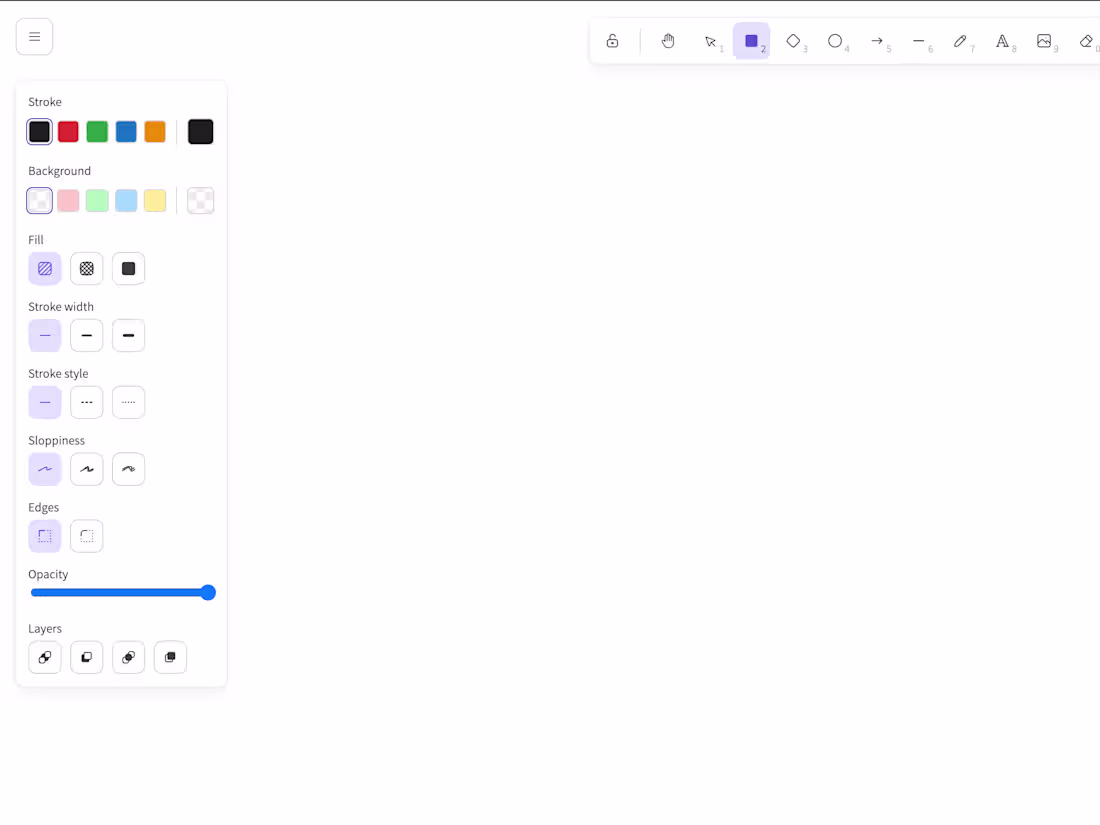
Task: Open the Insert image tool
Action: [1045, 41]
